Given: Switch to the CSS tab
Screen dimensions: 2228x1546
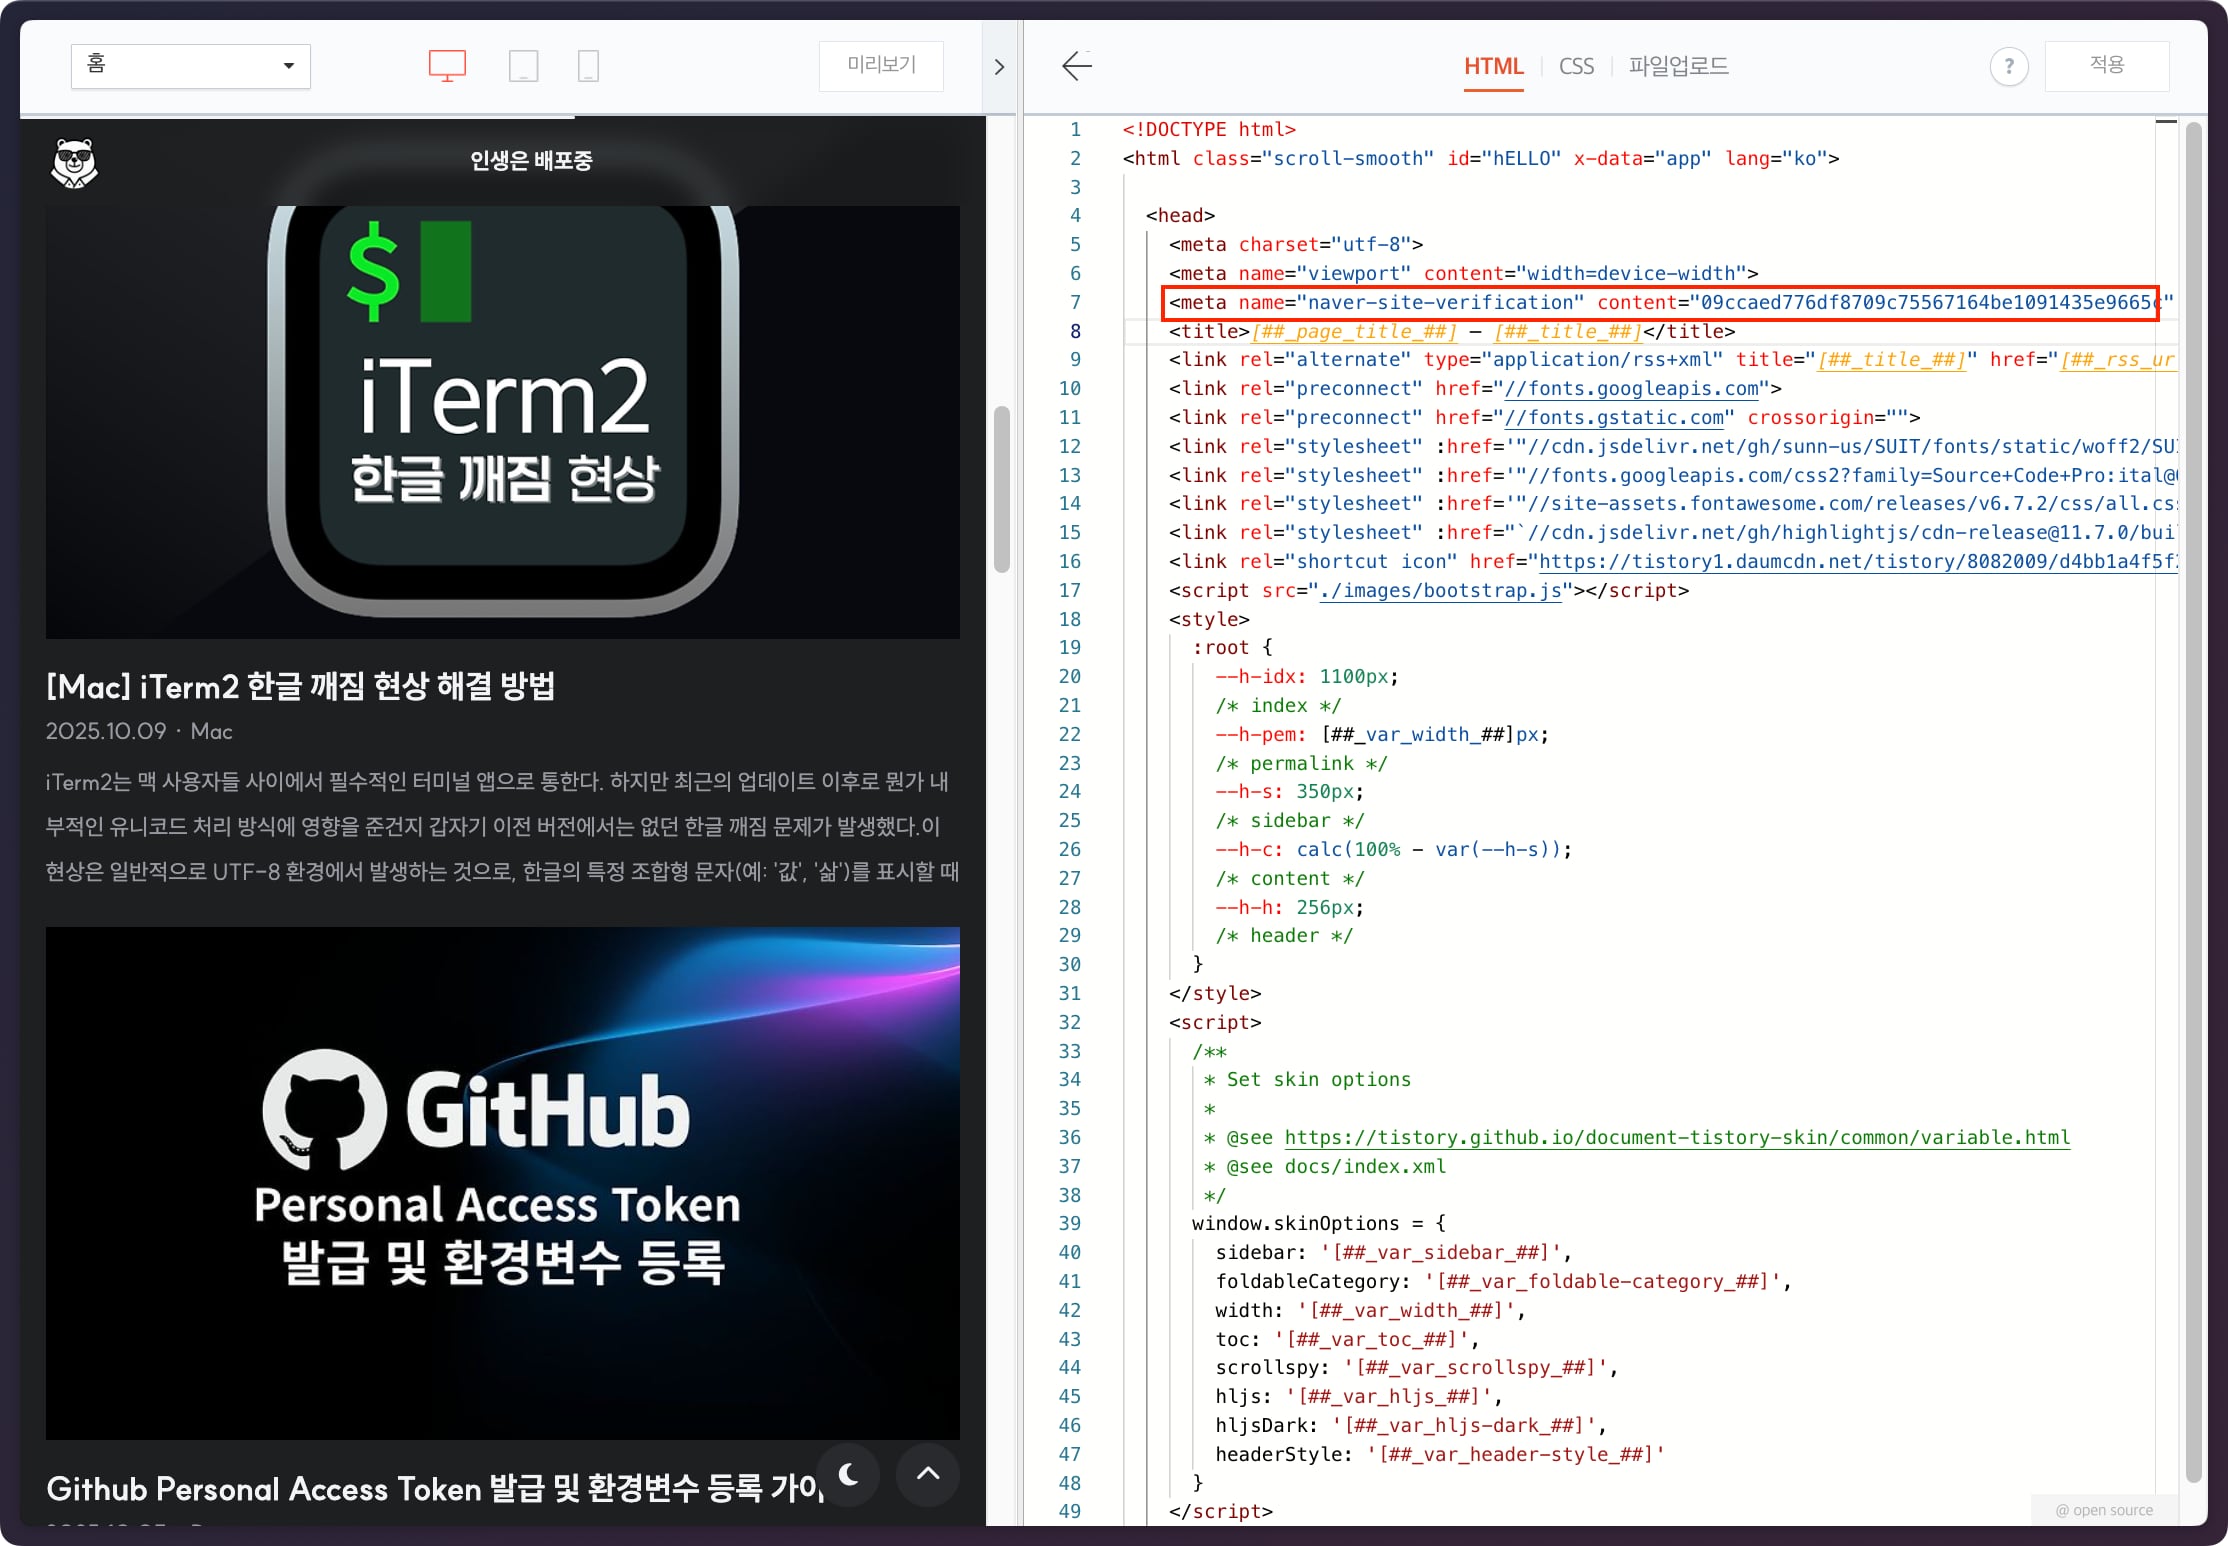Looking at the screenshot, I should [1576, 66].
